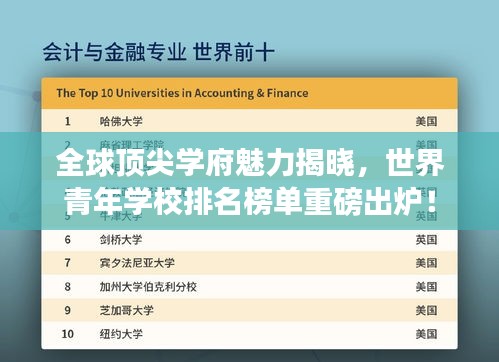Click the 美国 label in the 宾夕法尼亚大学 row
This screenshot has height=362, width=499.
click(x=426, y=263)
